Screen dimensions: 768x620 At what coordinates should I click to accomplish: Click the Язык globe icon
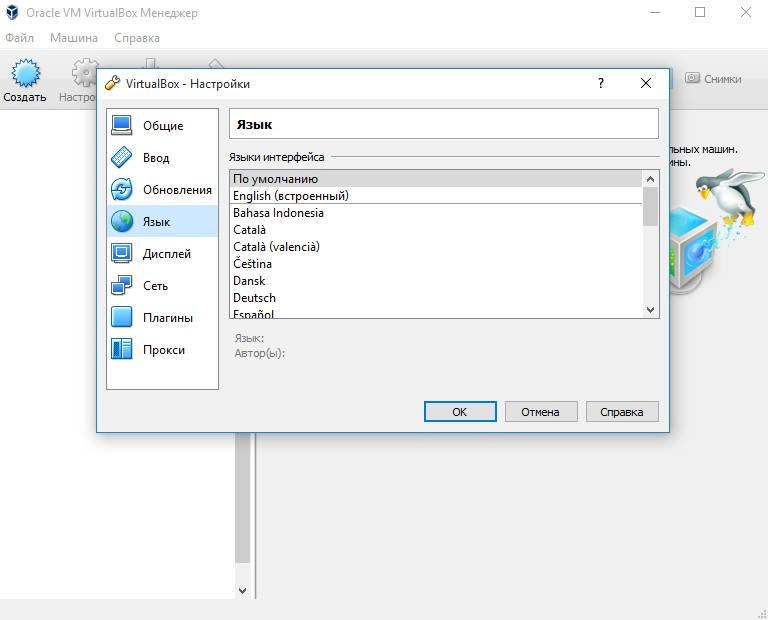(x=121, y=221)
